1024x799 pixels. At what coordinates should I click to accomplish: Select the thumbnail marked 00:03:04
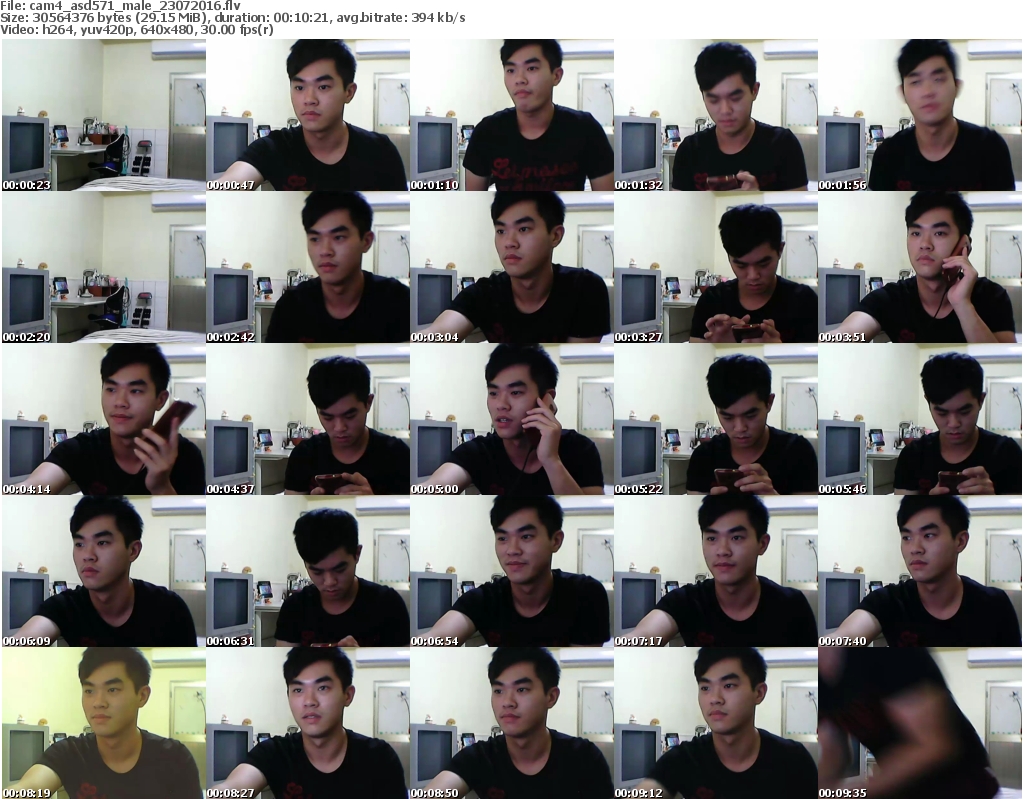pos(511,267)
